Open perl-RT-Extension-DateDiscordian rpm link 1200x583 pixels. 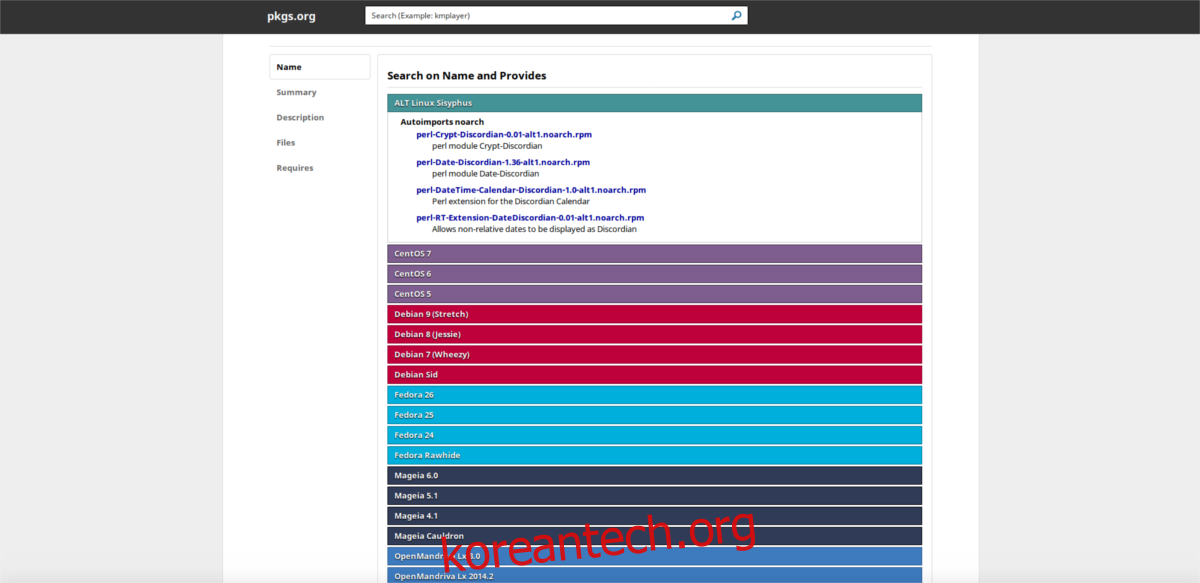pyautogui.click(x=530, y=217)
